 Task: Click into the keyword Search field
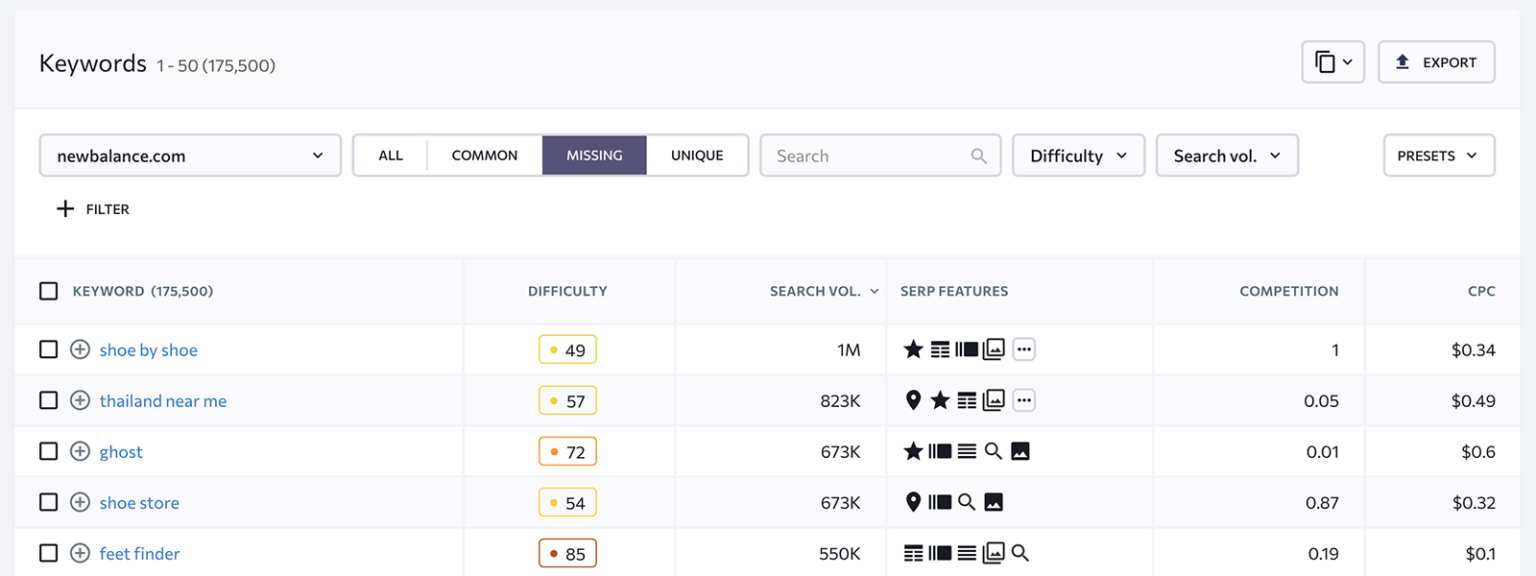point(865,156)
